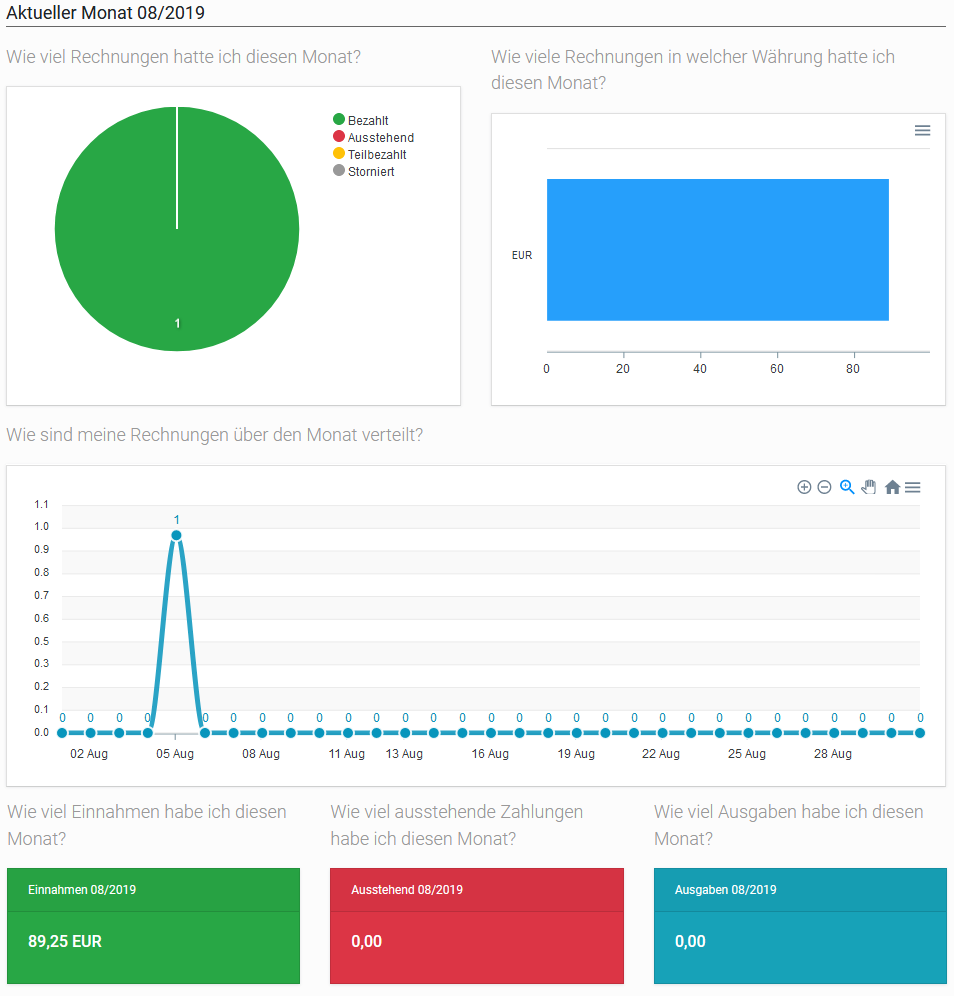The image size is (954, 996).
Task: Click the Aktueller Monat 08/2019 heading
Action: (x=105, y=13)
